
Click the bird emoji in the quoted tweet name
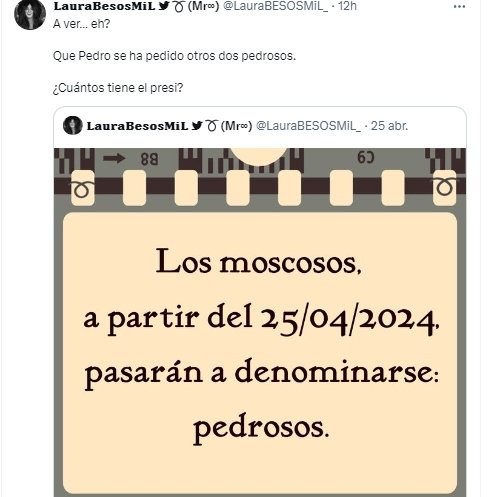(x=197, y=126)
